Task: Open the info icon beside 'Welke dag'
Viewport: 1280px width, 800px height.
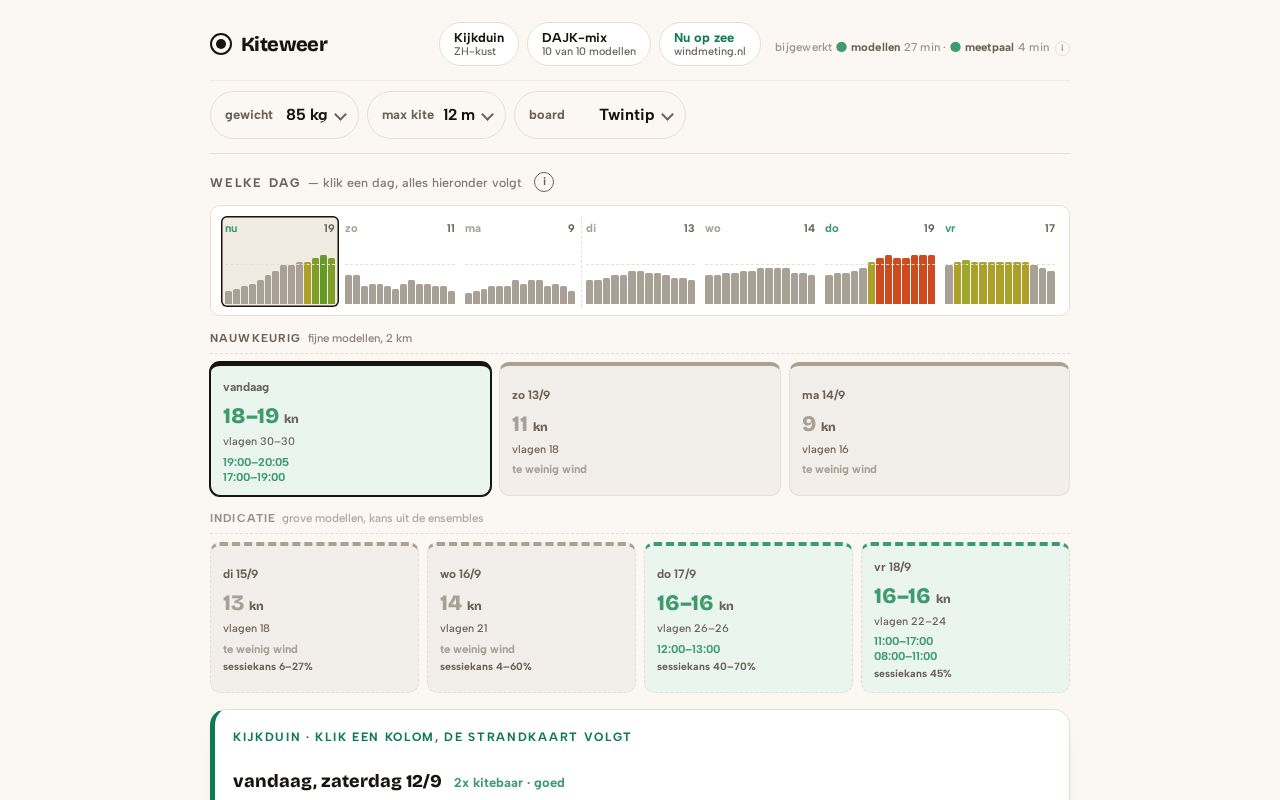Action: tap(544, 182)
